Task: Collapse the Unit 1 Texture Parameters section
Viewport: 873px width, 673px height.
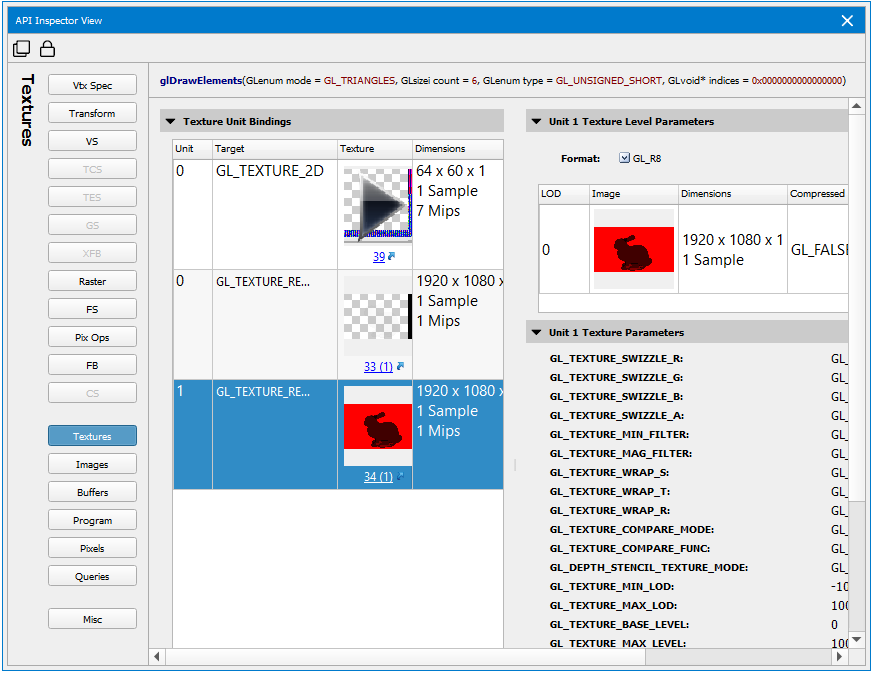Action: pos(536,333)
